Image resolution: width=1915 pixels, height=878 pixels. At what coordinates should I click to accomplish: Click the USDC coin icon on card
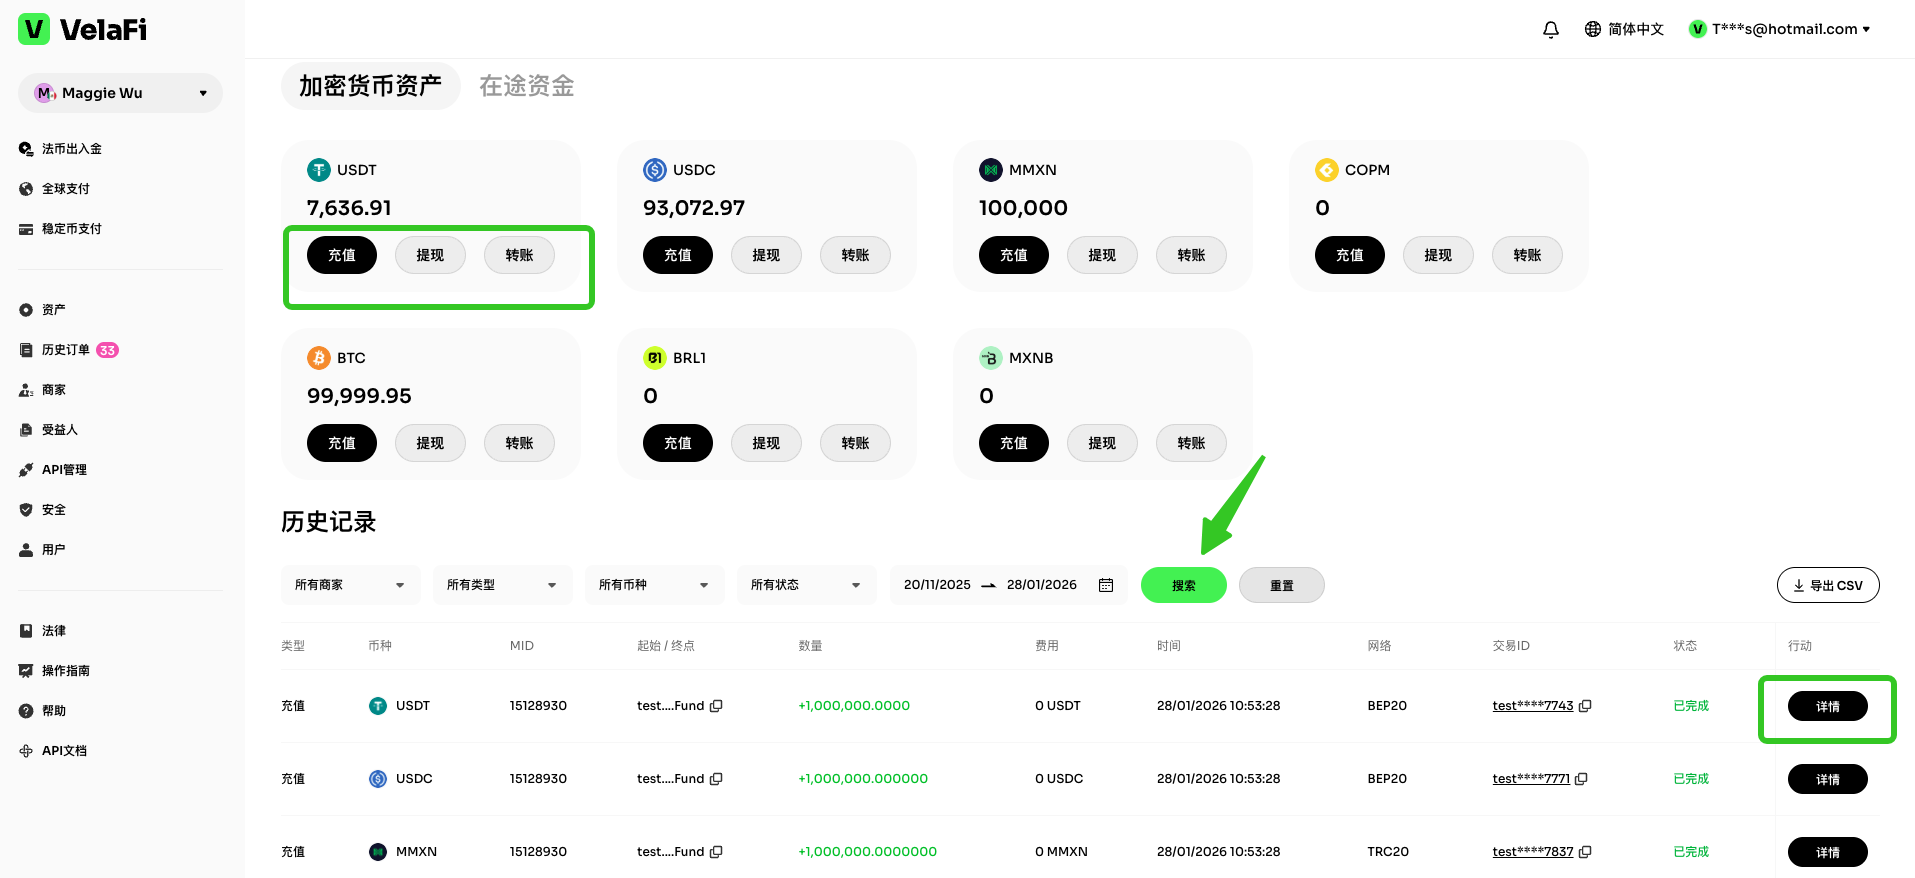(655, 170)
